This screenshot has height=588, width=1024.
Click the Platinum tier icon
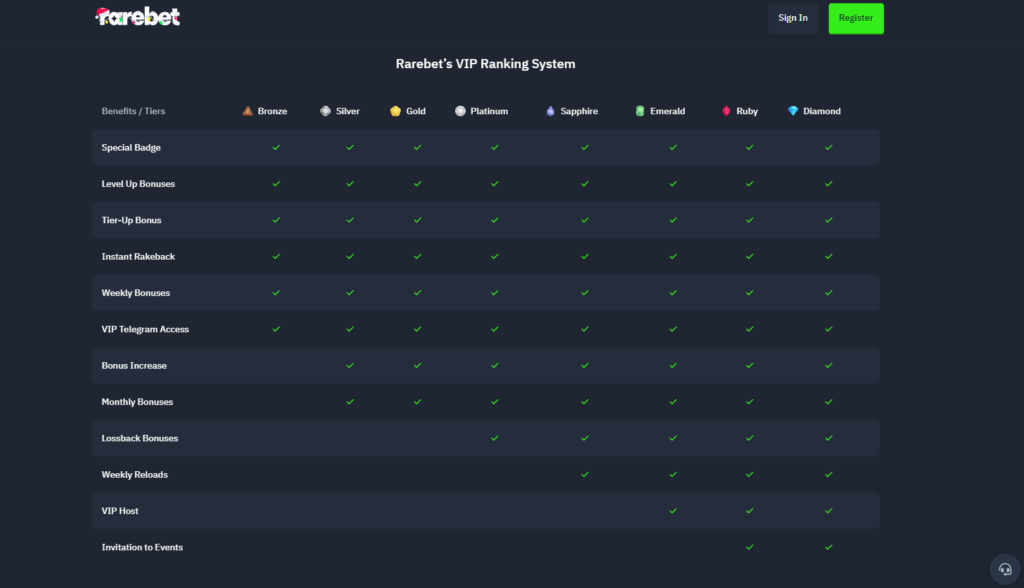pyautogui.click(x=460, y=111)
